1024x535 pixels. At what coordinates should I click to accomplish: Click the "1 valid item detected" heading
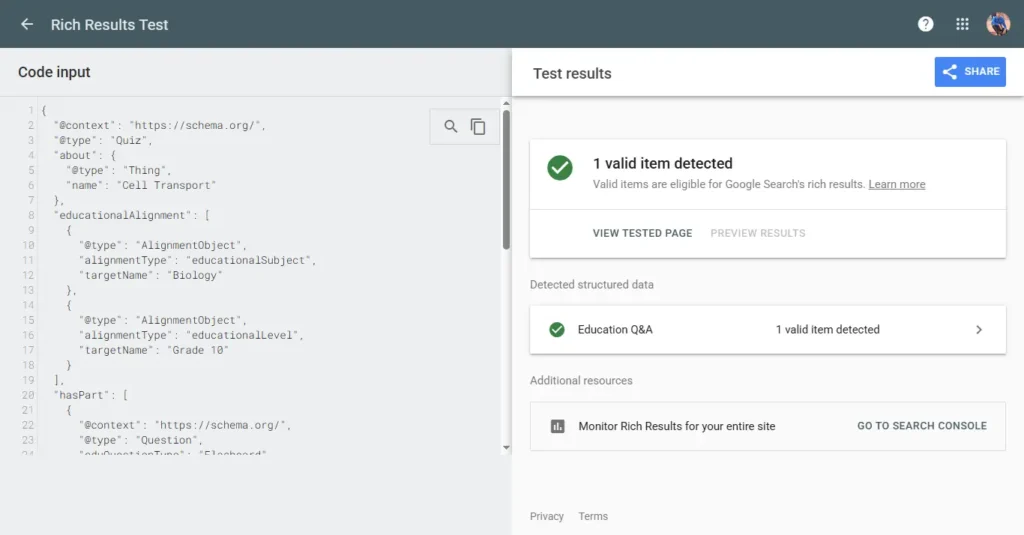pyautogui.click(x=662, y=163)
